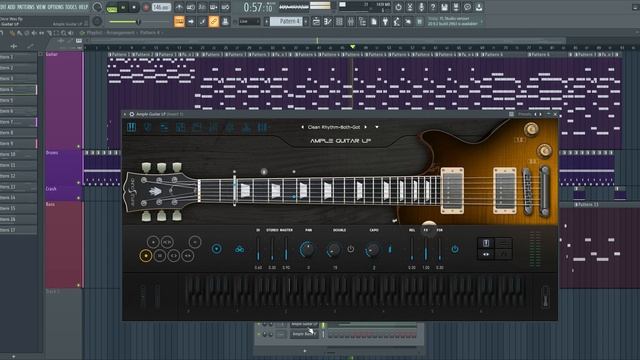Open the Line snap dropdown
Image resolution: width=640 pixels, height=360 pixels.
(249, 22)
